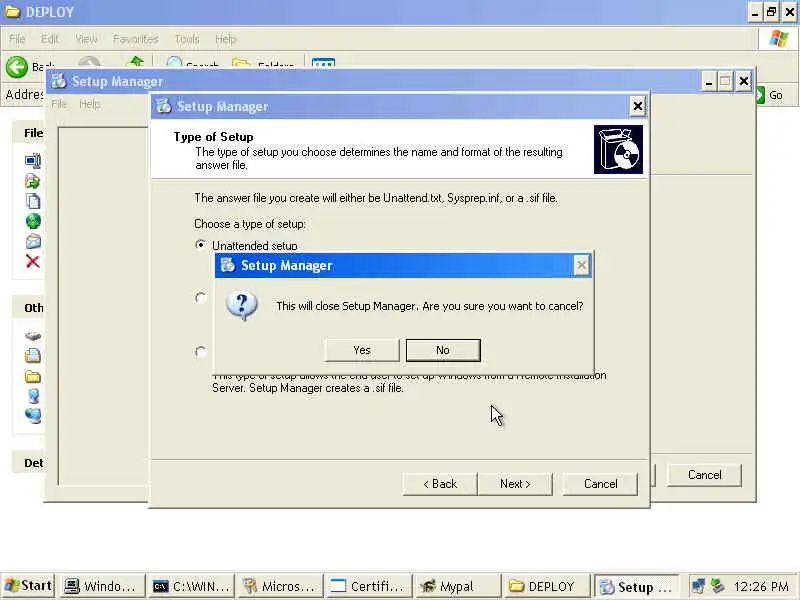800x600 pixels.
Task: Click the DEPLOY window title folder icon
Action: pos(12,12)
